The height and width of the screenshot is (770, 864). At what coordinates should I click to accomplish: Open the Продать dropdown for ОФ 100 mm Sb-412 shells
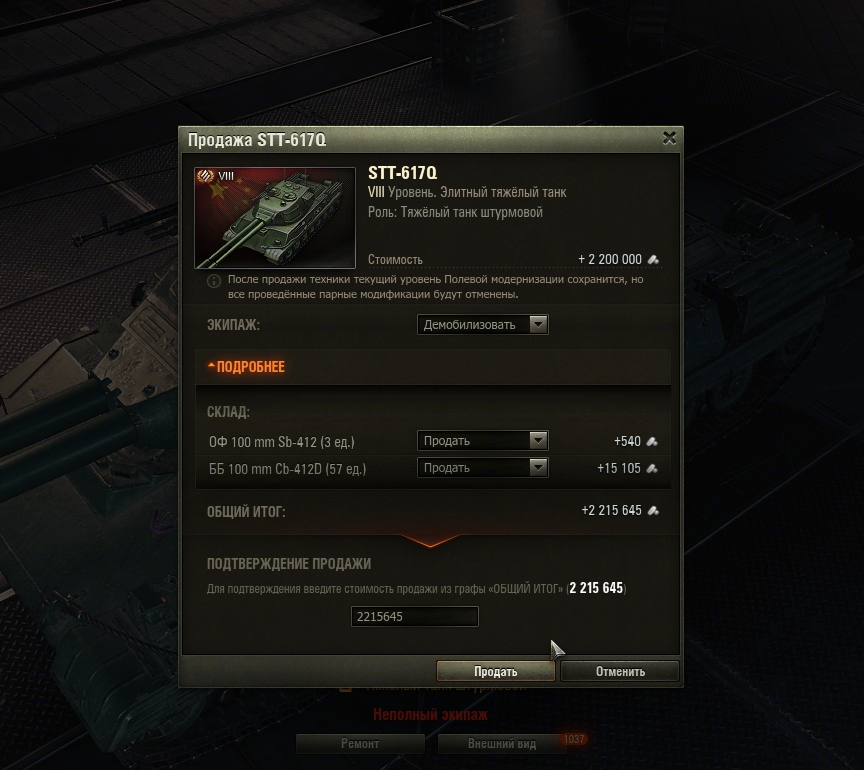click(483, 441)
